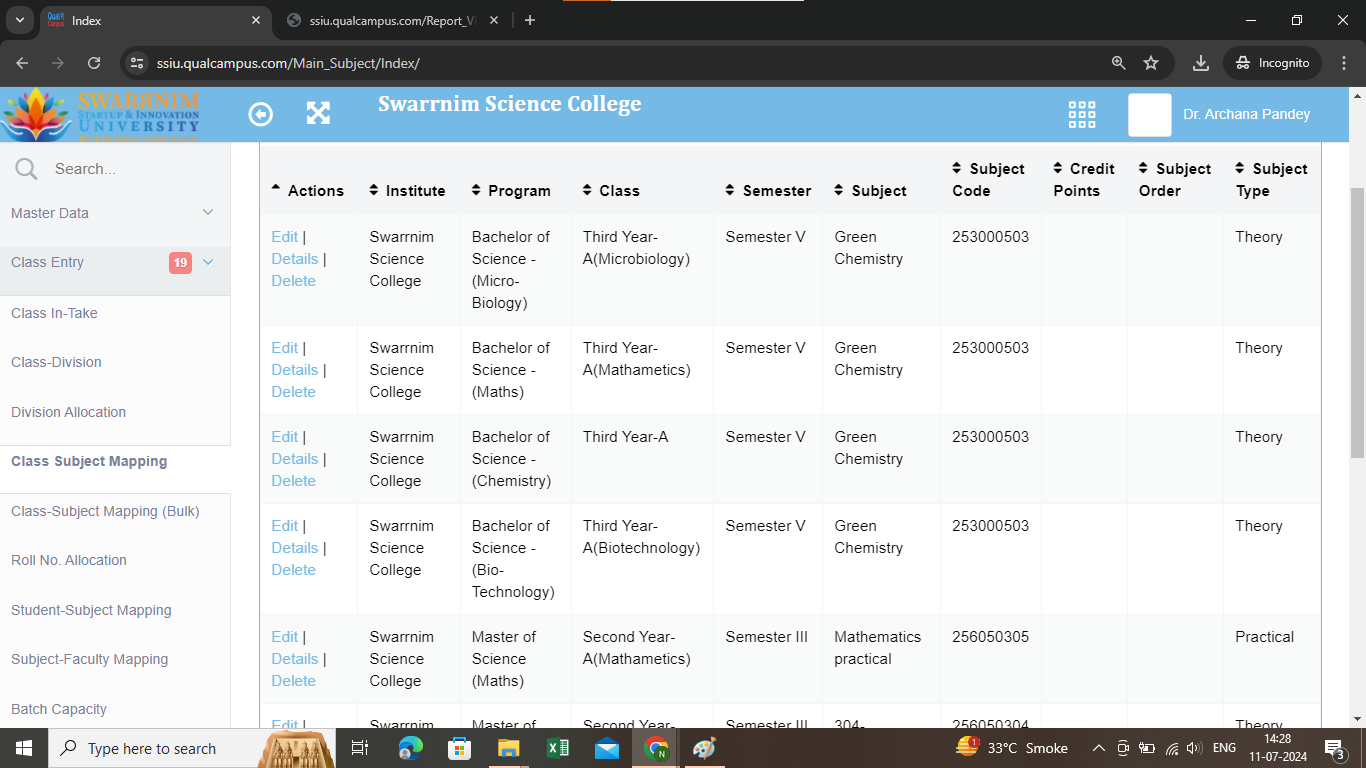Edit the Third Year-A(Microbiology) row
The image size is (1366, 768).
[284, 237]
